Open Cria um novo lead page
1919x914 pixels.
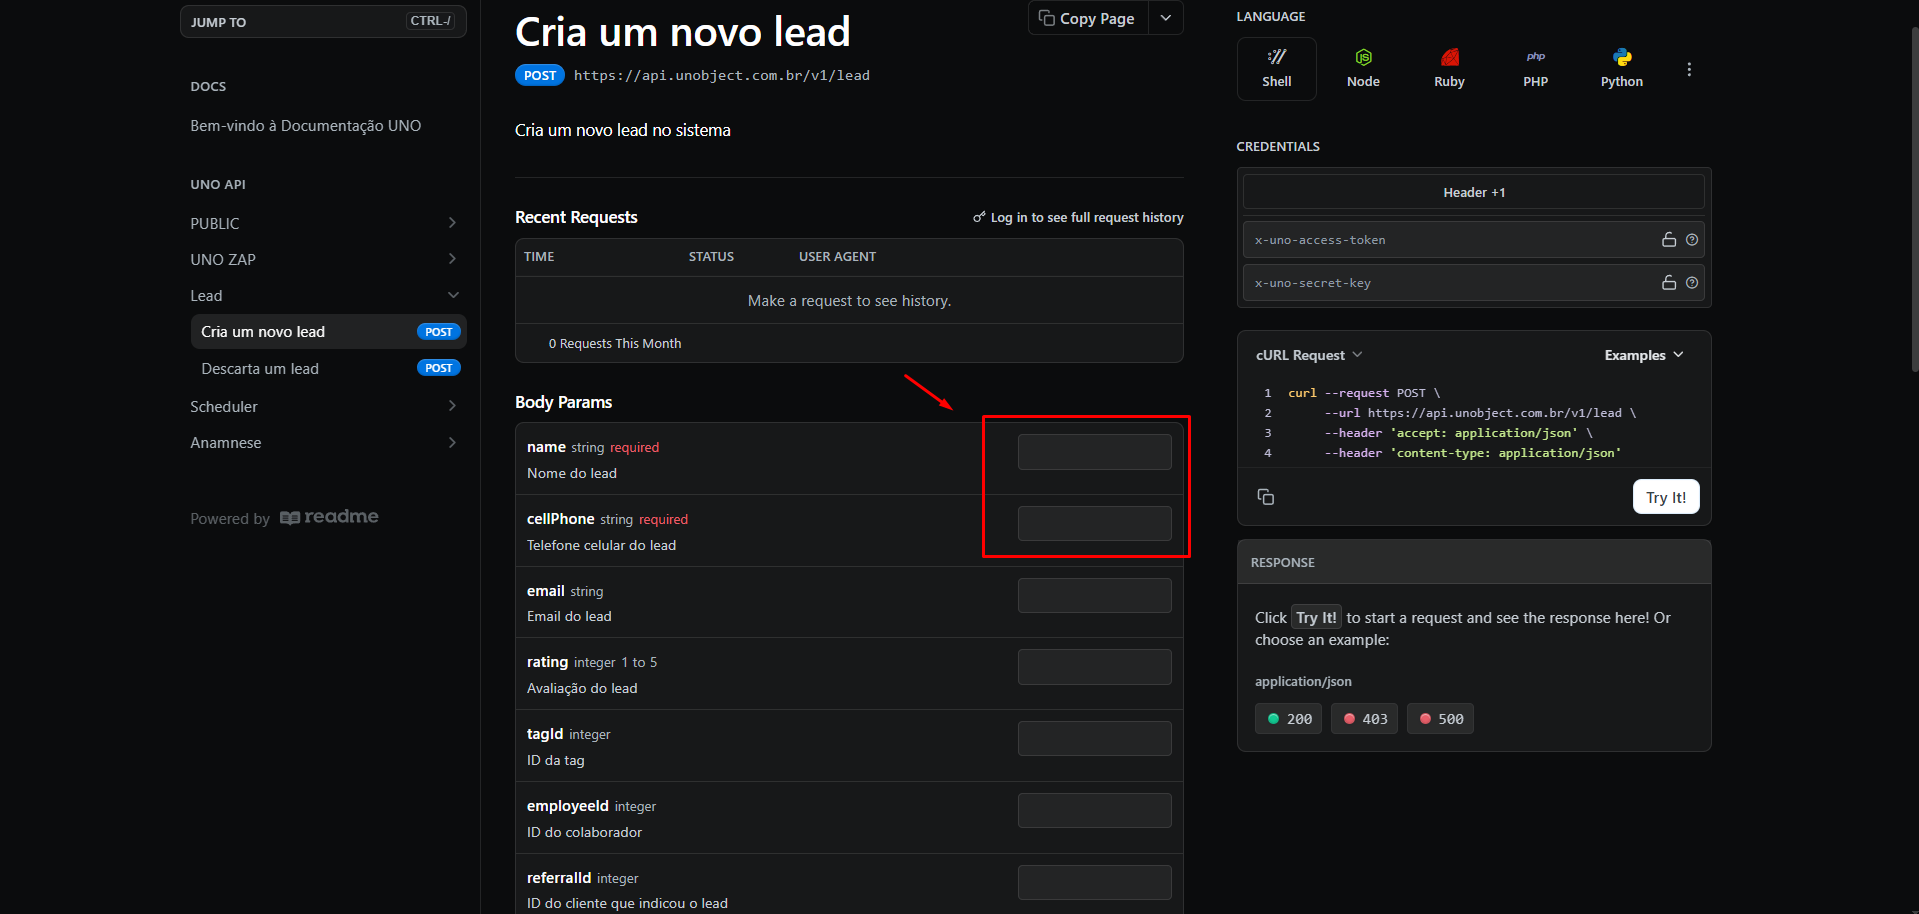[x=328, y=332]
